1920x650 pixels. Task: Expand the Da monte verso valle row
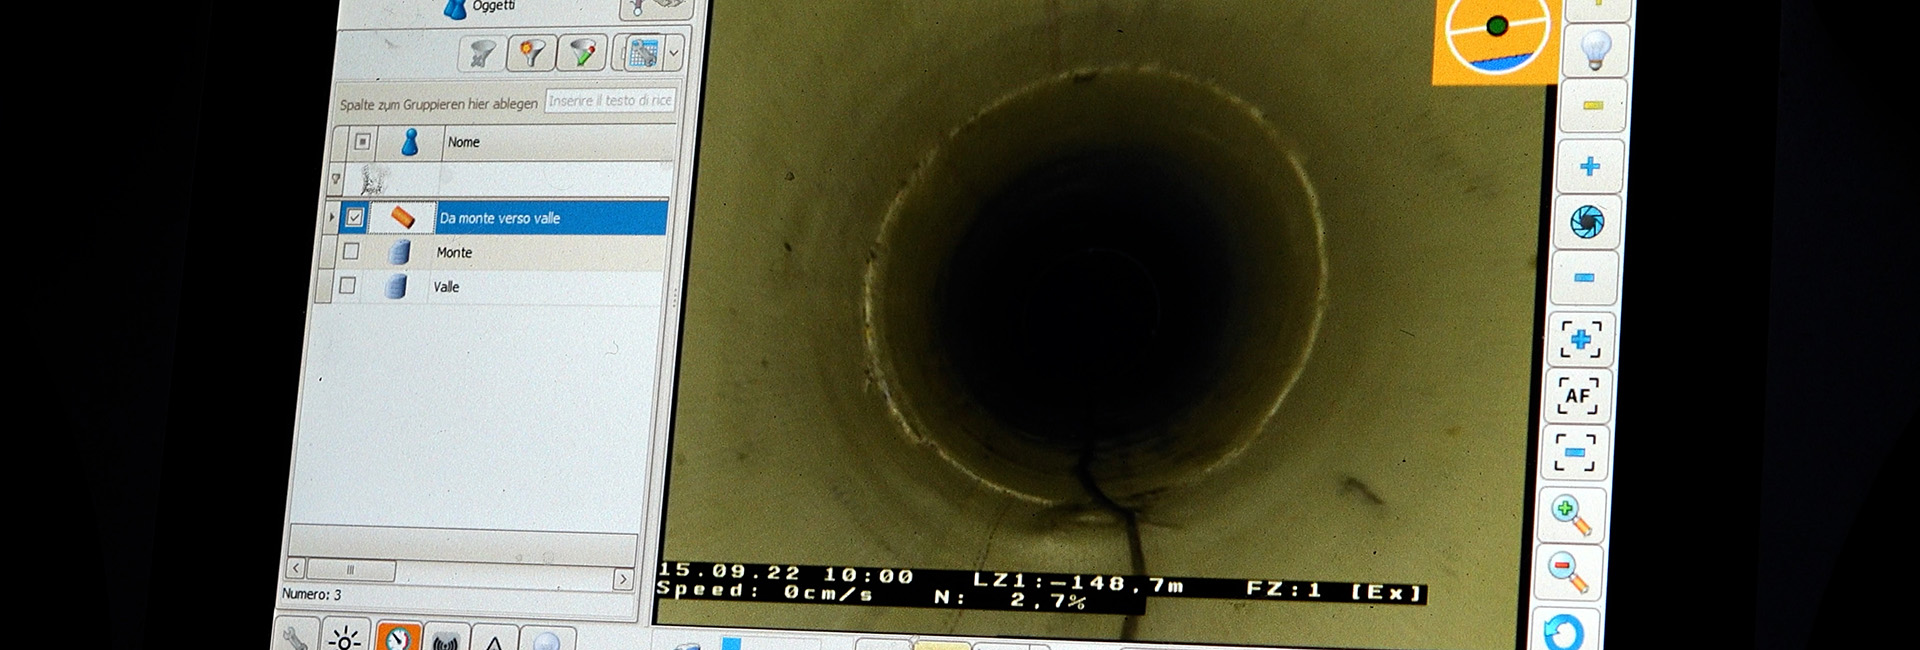coord(332,216)
